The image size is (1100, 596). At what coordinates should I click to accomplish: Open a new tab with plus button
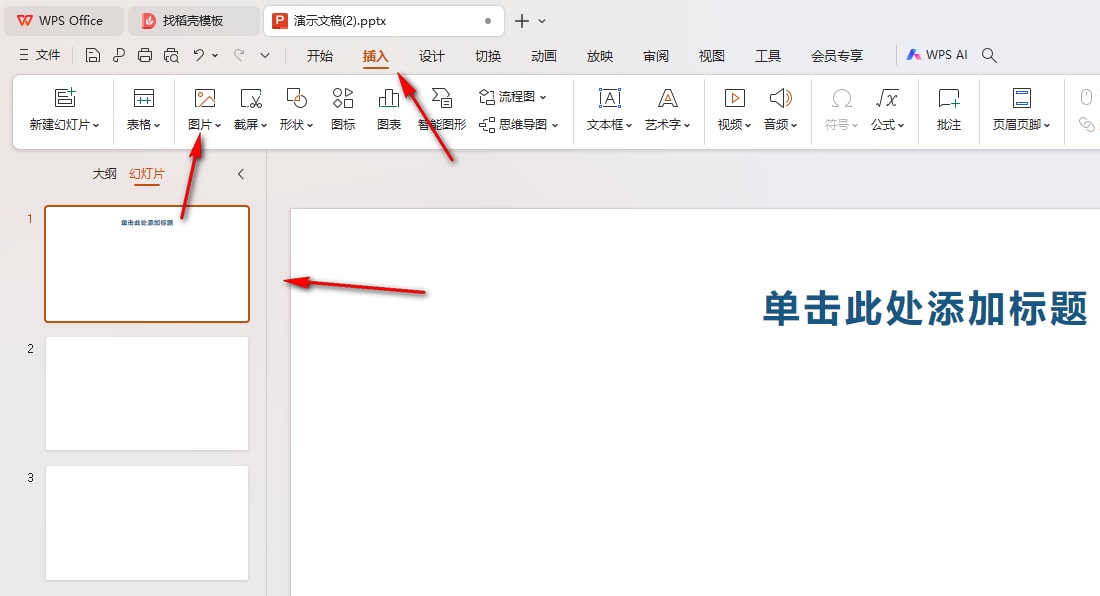[522, 21]
